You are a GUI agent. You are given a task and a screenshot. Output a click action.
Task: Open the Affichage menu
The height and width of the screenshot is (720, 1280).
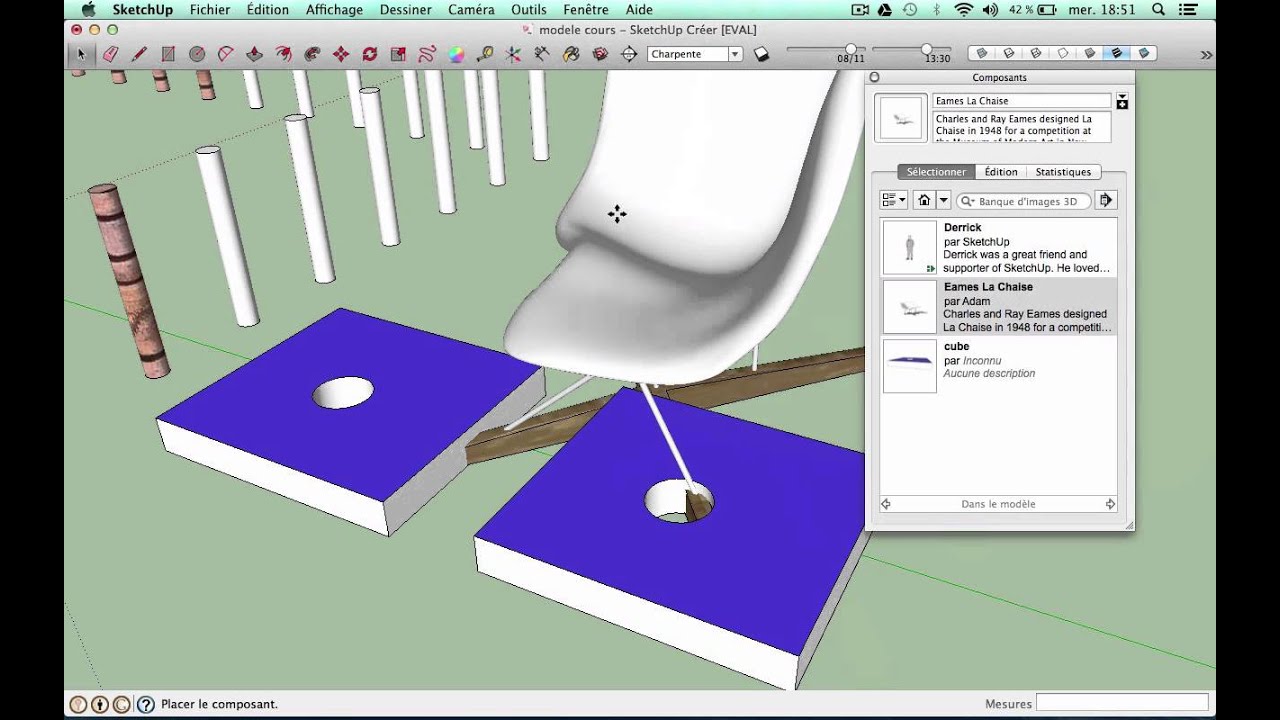[x=334, y=10]
